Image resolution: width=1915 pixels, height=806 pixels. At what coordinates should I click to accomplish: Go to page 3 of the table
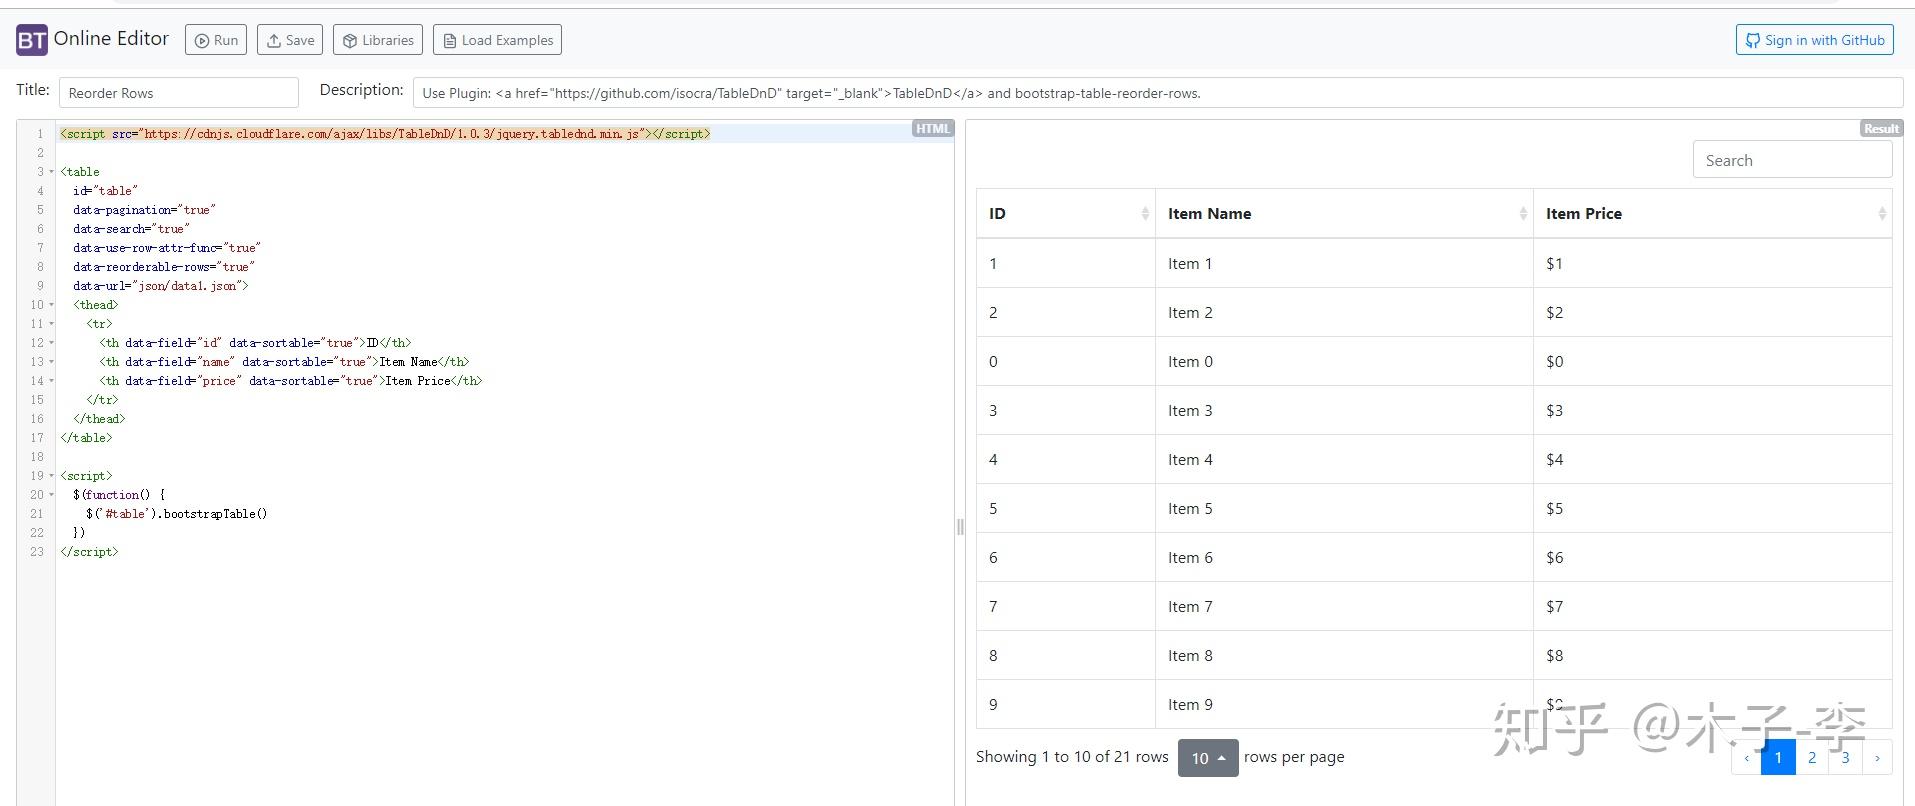(x=1845, y=758)
